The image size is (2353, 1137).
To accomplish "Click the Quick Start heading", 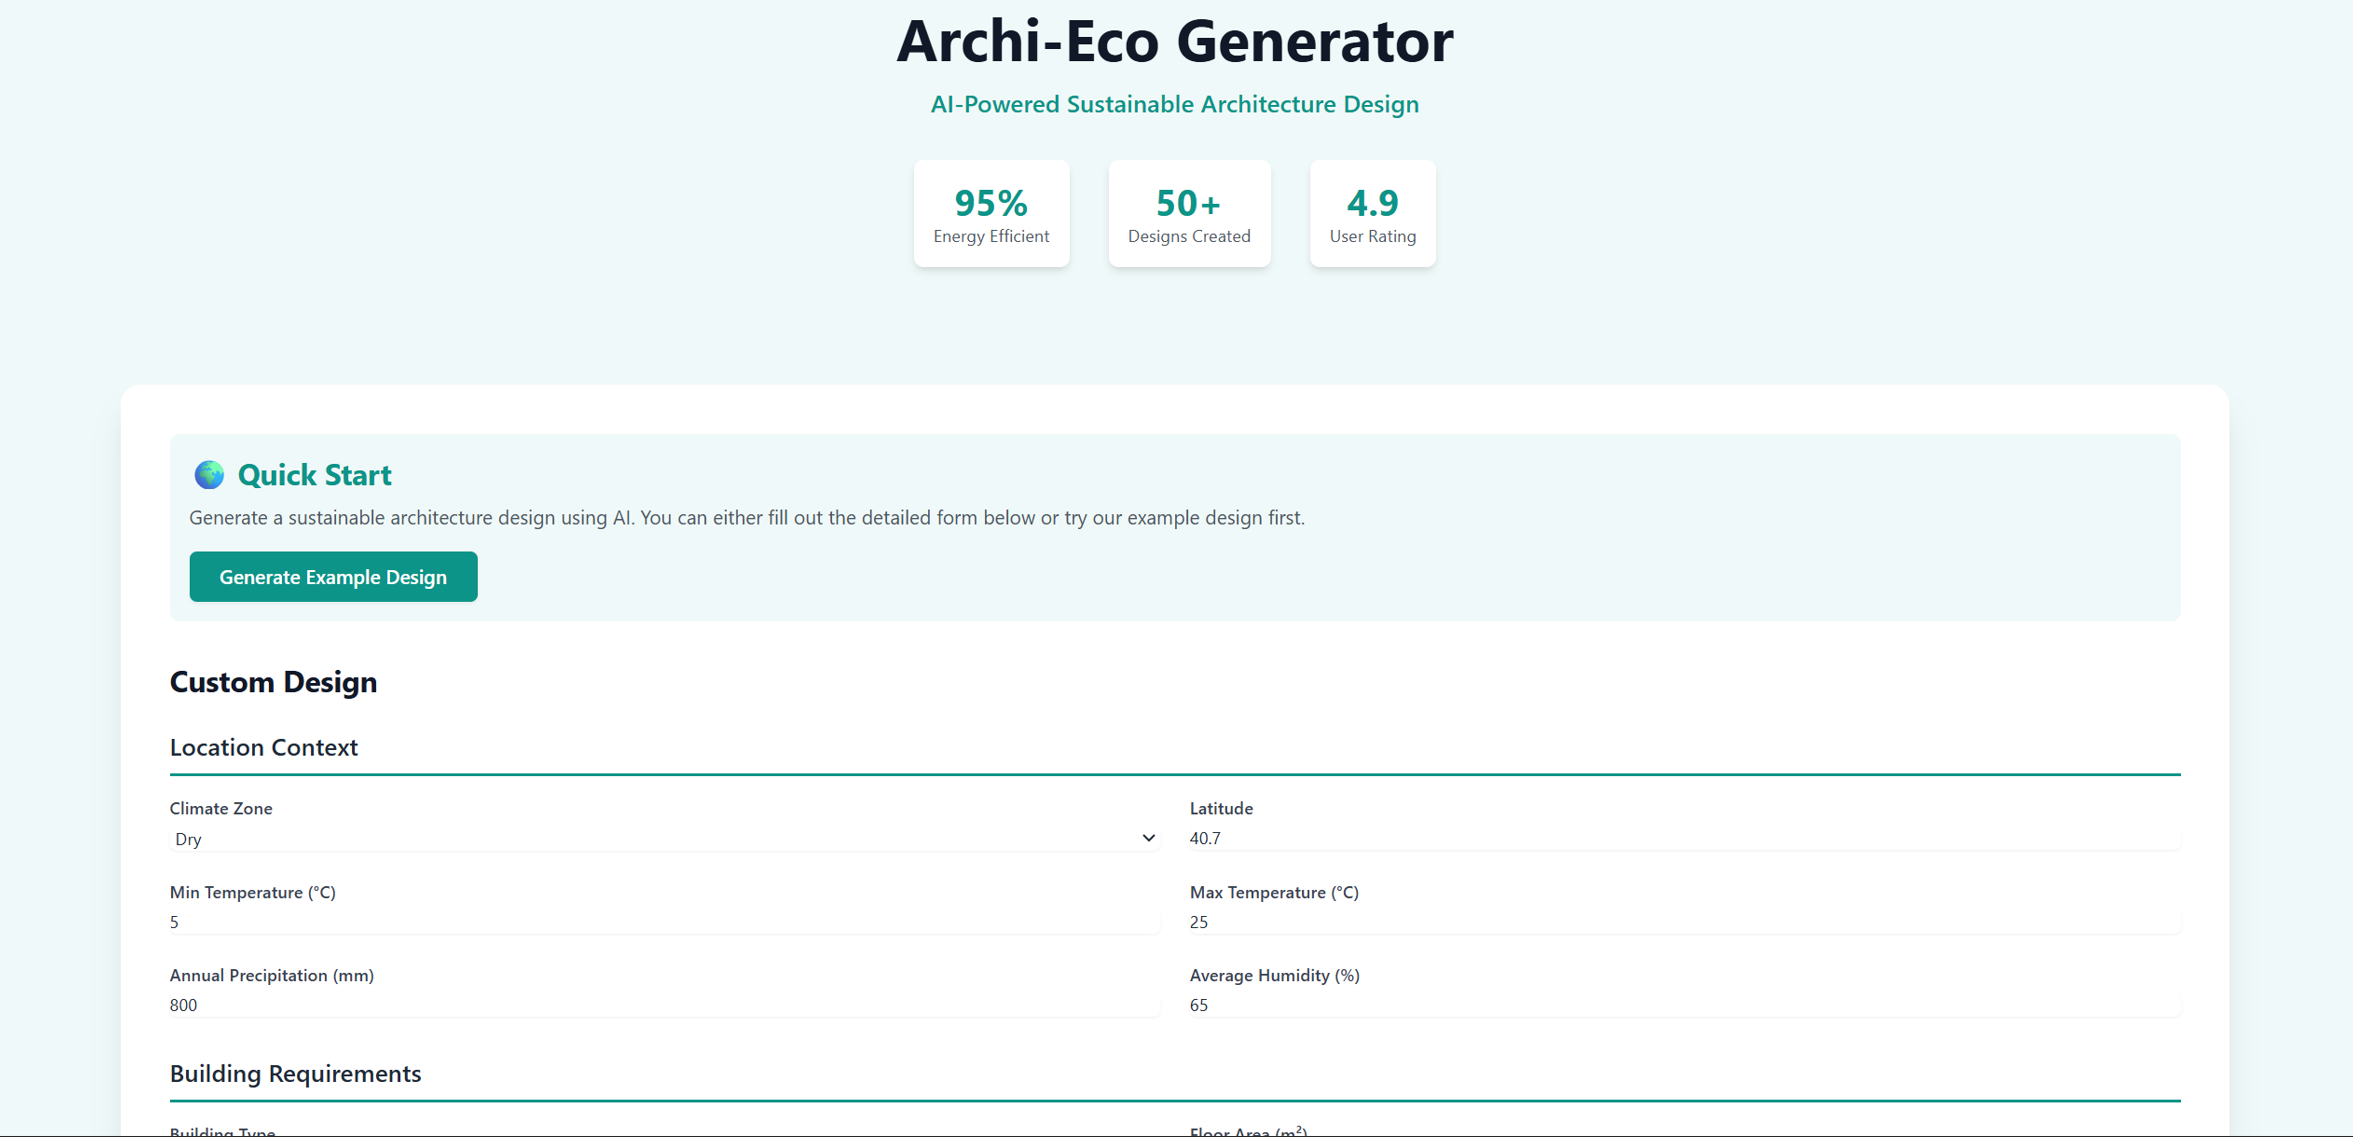I will 314,475.
